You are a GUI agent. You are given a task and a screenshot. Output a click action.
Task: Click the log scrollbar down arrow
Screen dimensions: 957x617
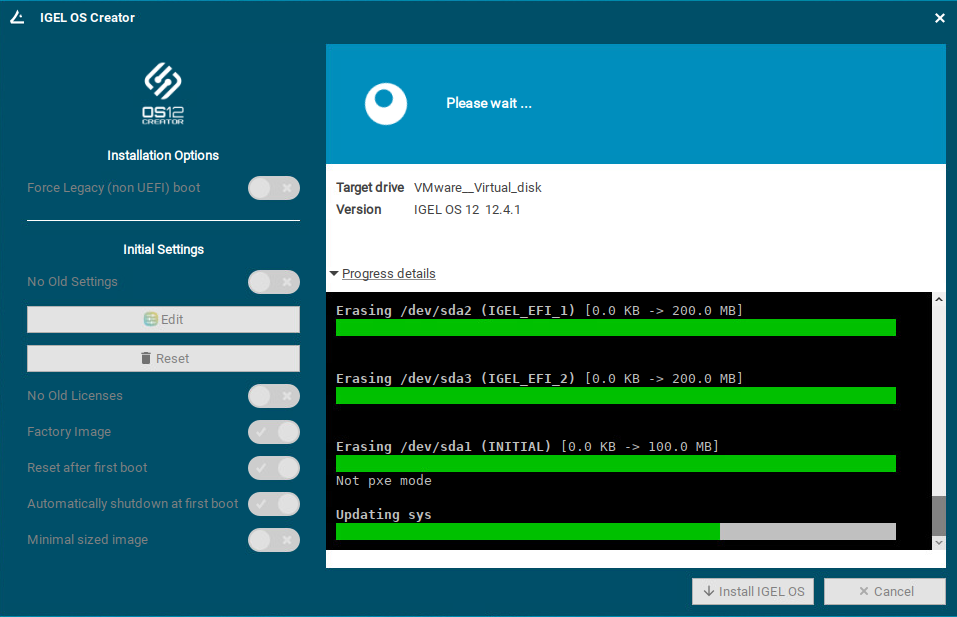click(938, 542)
